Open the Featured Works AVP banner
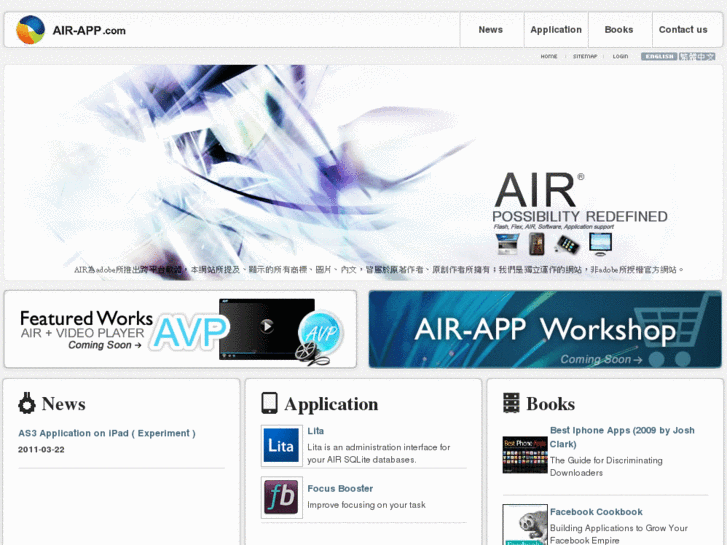The width and height of the screenshot is (727, 545). (x=180, y=329)
